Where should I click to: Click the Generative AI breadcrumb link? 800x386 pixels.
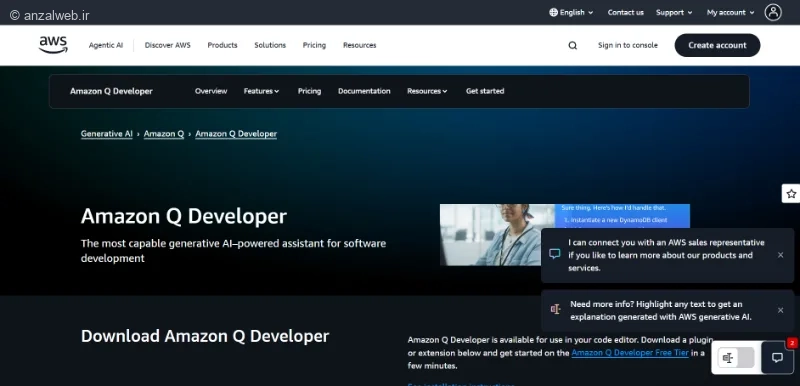coord(107,134)
